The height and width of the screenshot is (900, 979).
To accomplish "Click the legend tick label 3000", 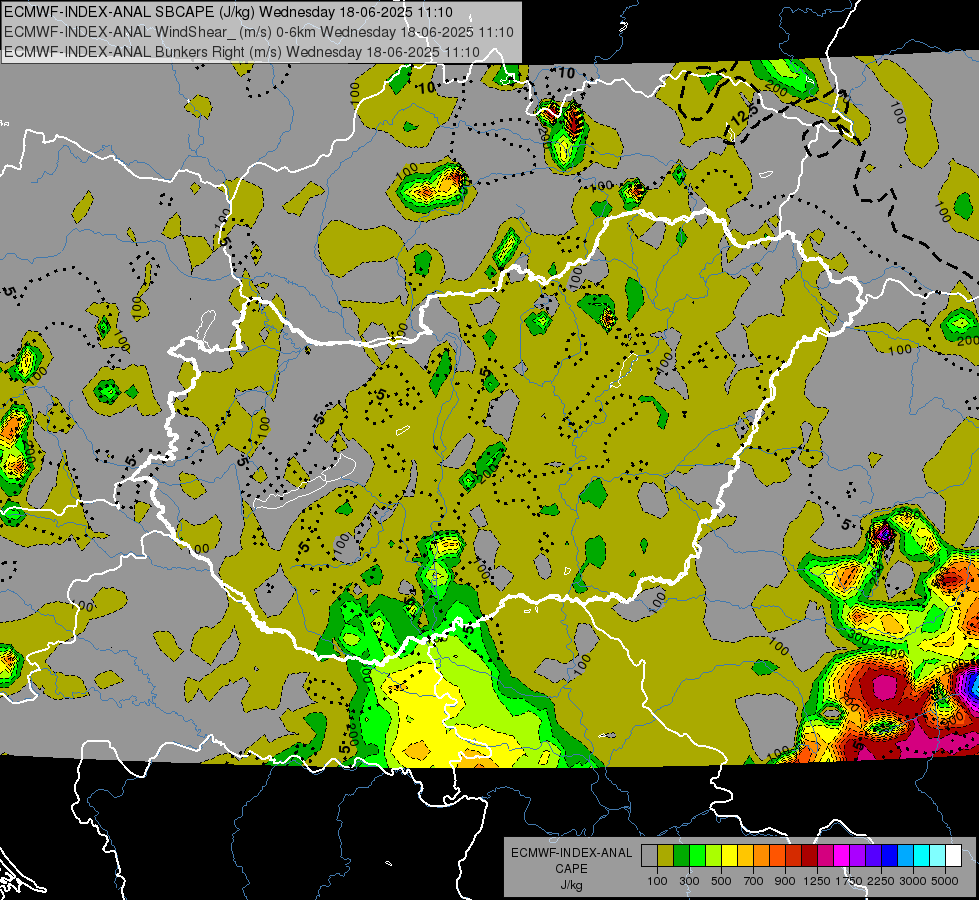I will [913, 881].
